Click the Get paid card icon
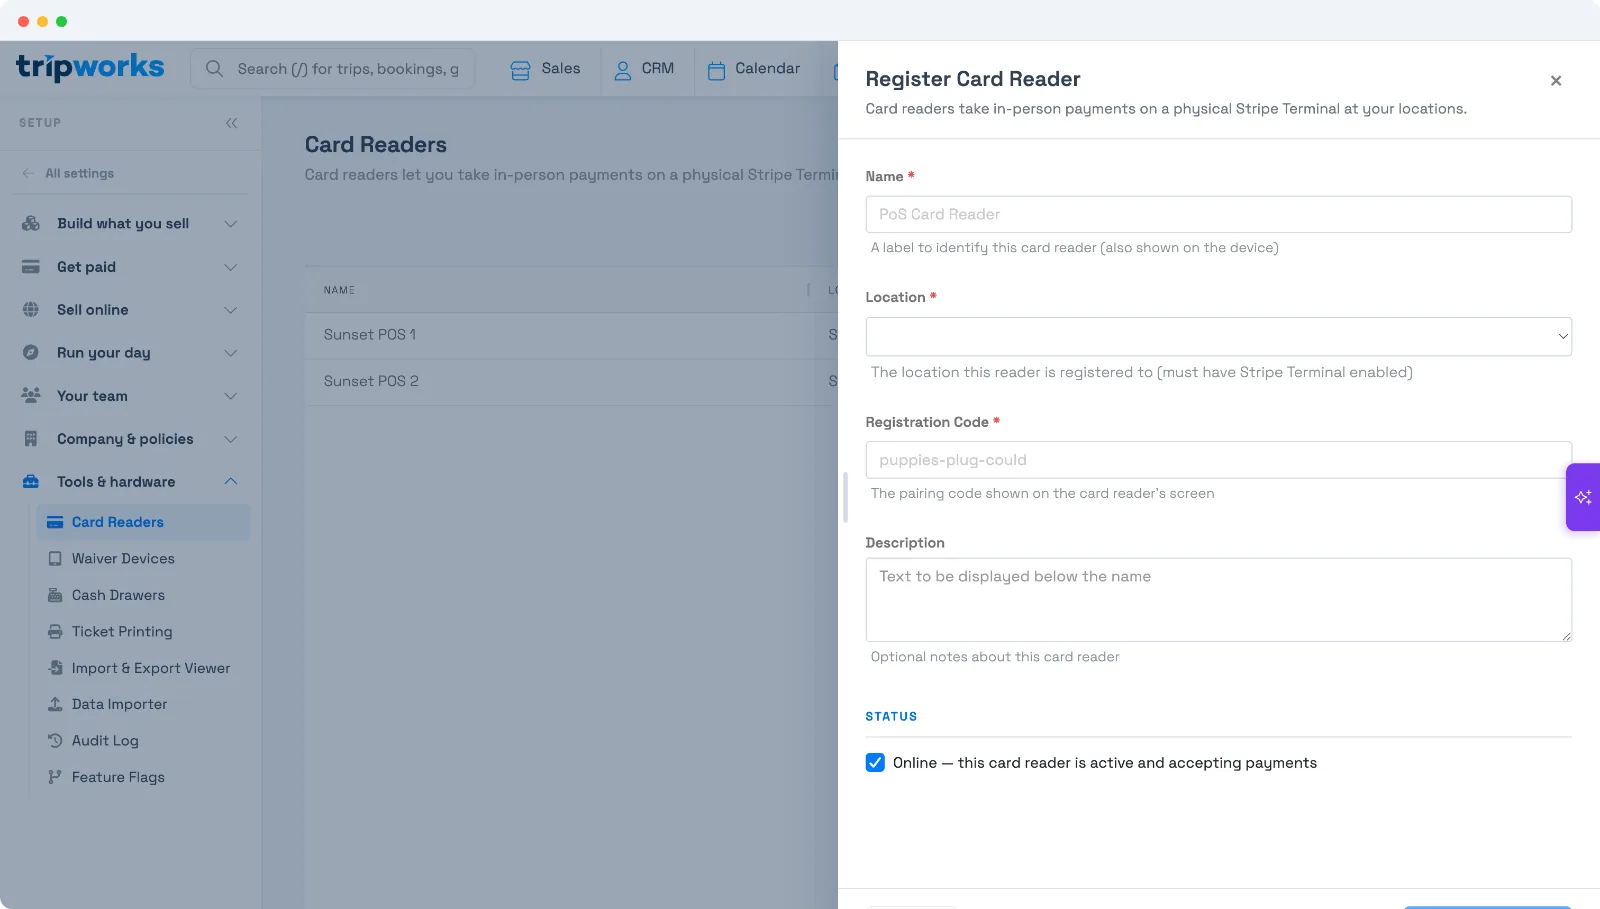The image size is (1600, 909). 31,267
